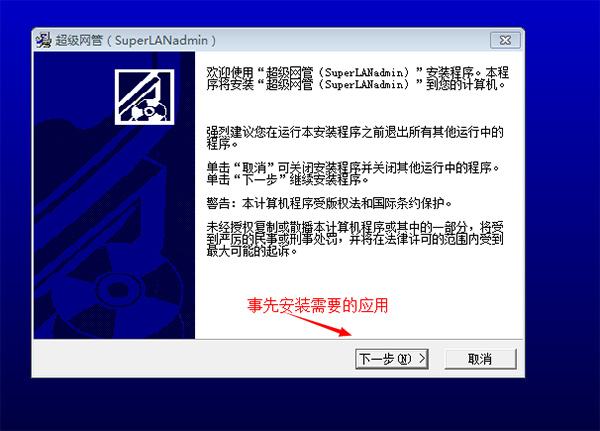Click the 单击“取消” instruction line

click(x=353, y=167)
